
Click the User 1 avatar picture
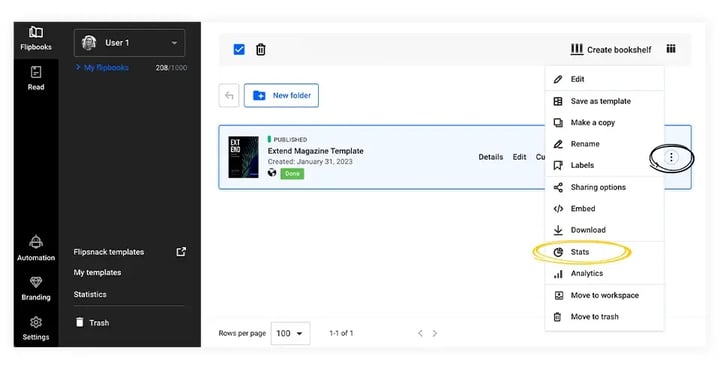(x=89, y=43)
